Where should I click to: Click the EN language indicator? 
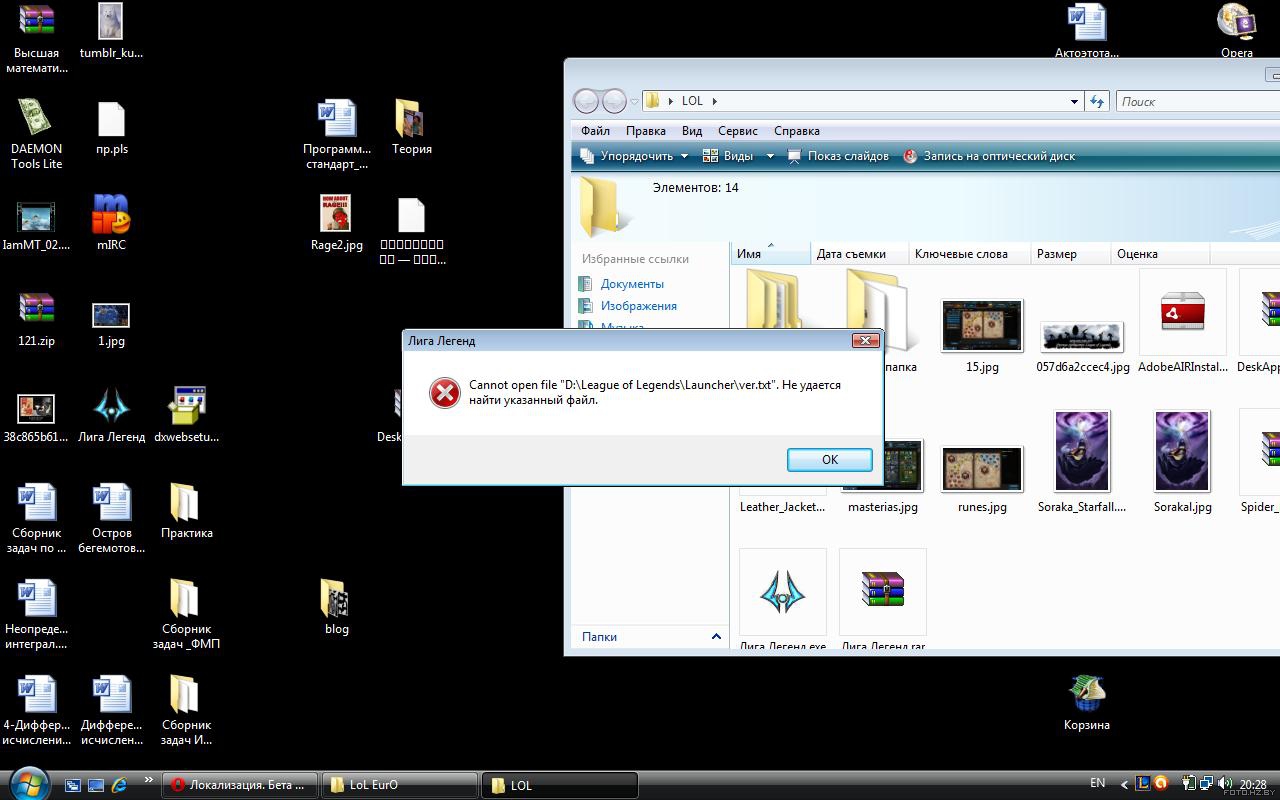coord(1097,783)
